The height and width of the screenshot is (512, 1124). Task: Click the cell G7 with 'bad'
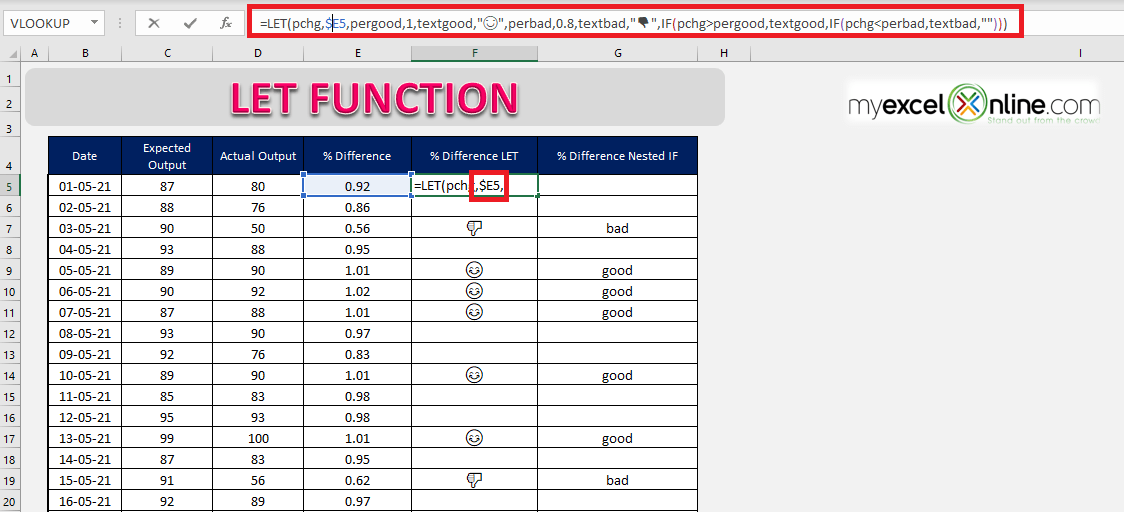click(617, 228)
